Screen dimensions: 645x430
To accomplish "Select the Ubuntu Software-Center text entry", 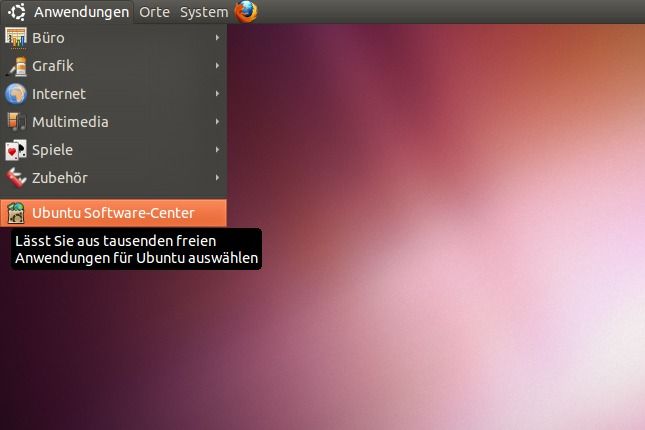I will 113,212.
